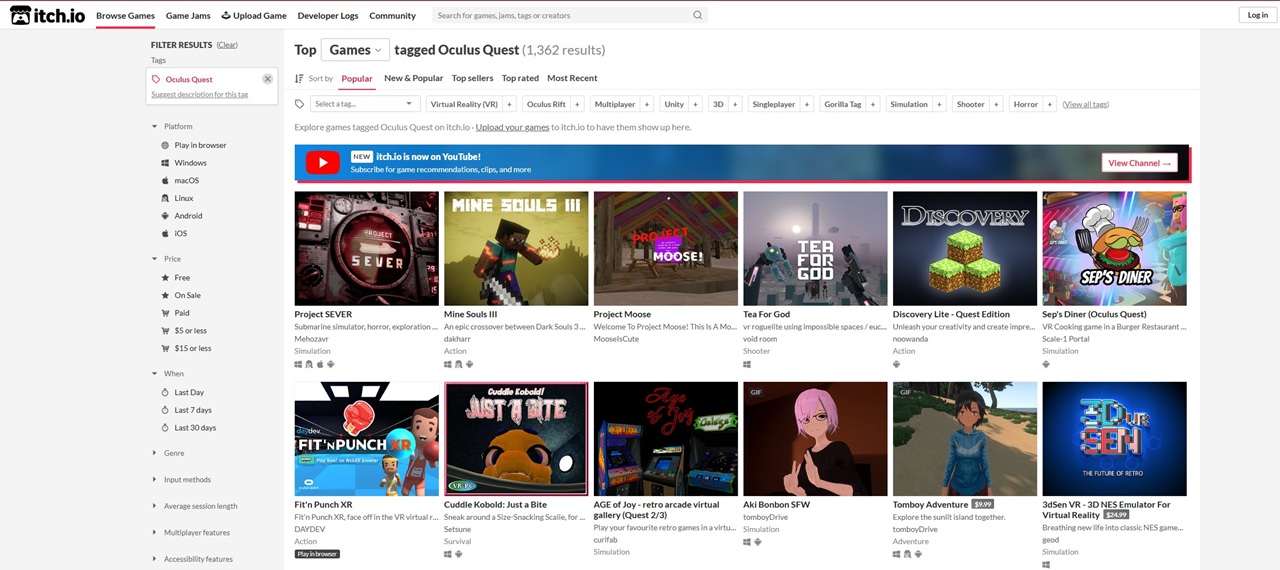
Task: Filter by iOS platform
Action: [x=174, y=233]
